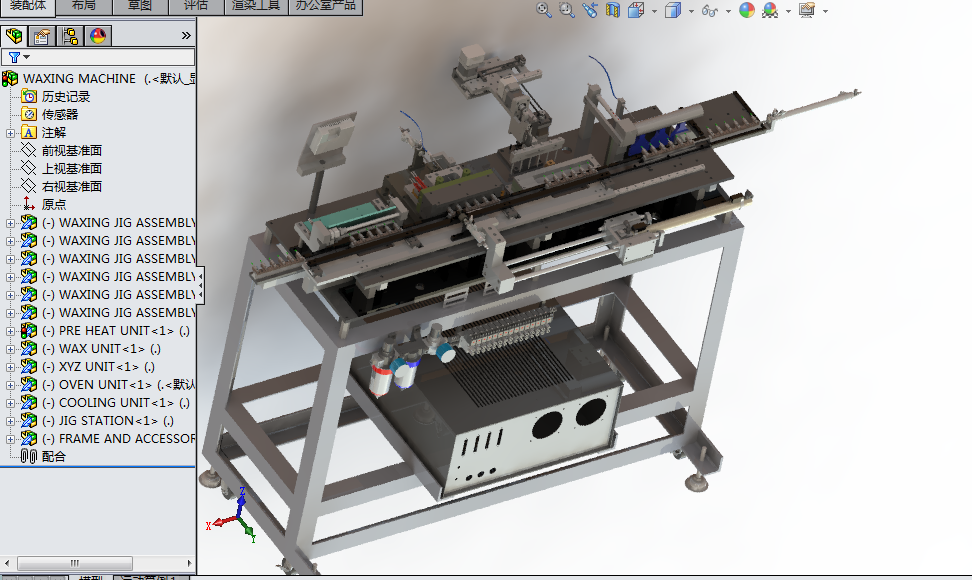Click the 历史记录 history icon
The width and height of the screenshot is (972, 580).
[29, 96]
